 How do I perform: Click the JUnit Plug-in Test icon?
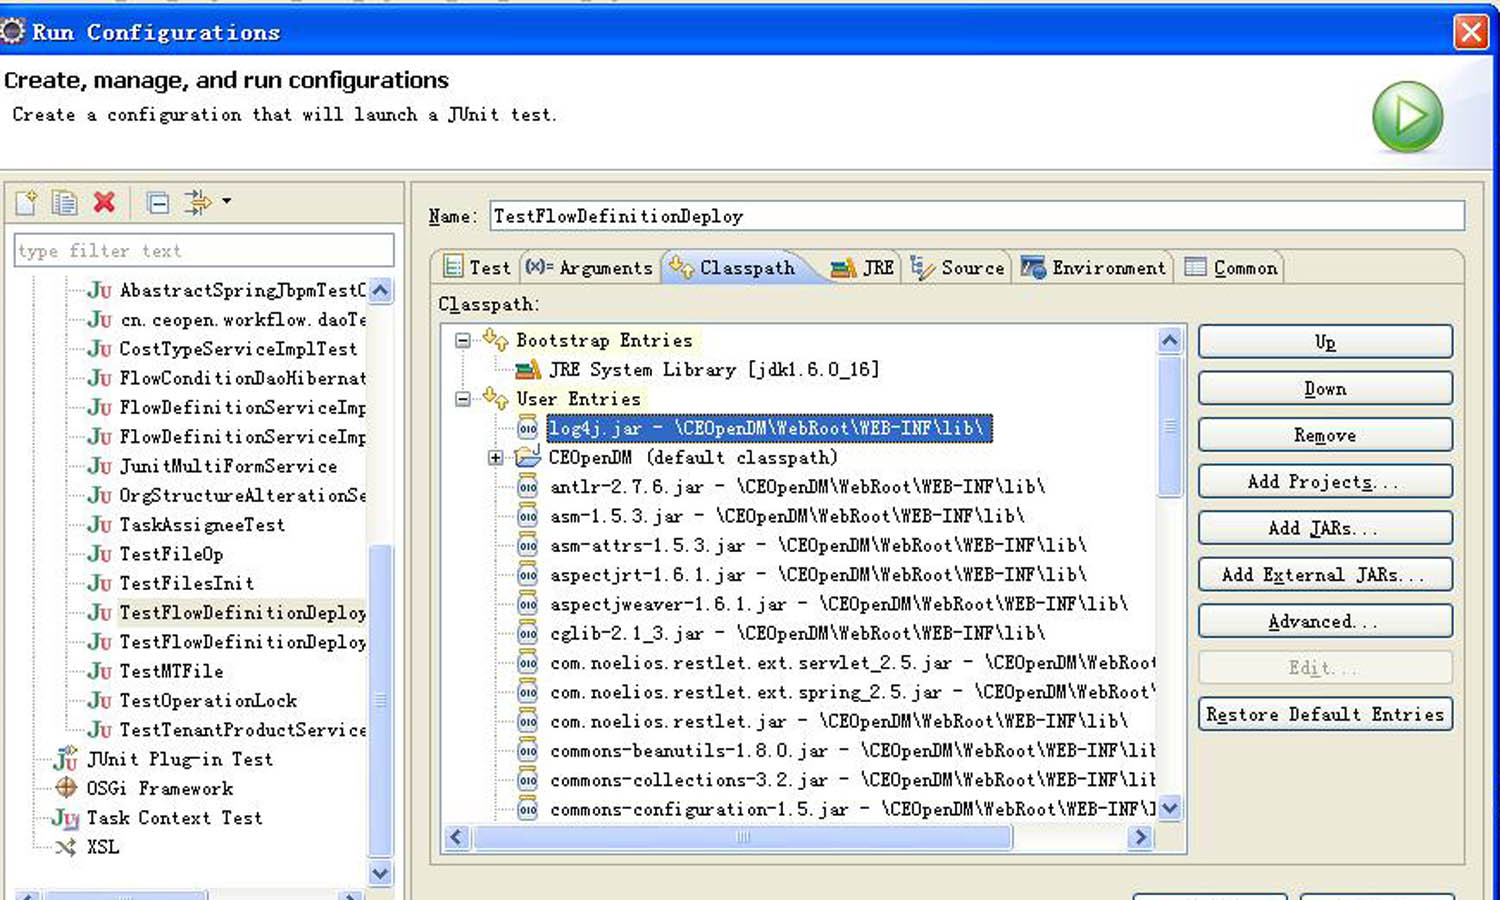point(66,760)
